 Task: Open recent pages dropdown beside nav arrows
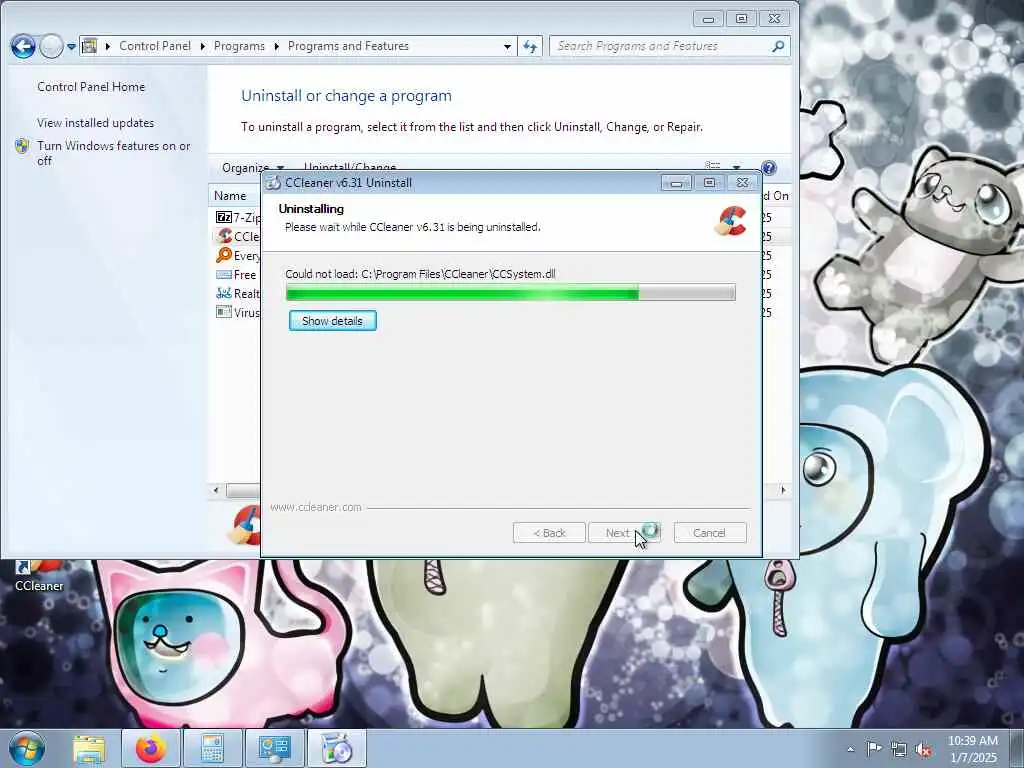71,46
